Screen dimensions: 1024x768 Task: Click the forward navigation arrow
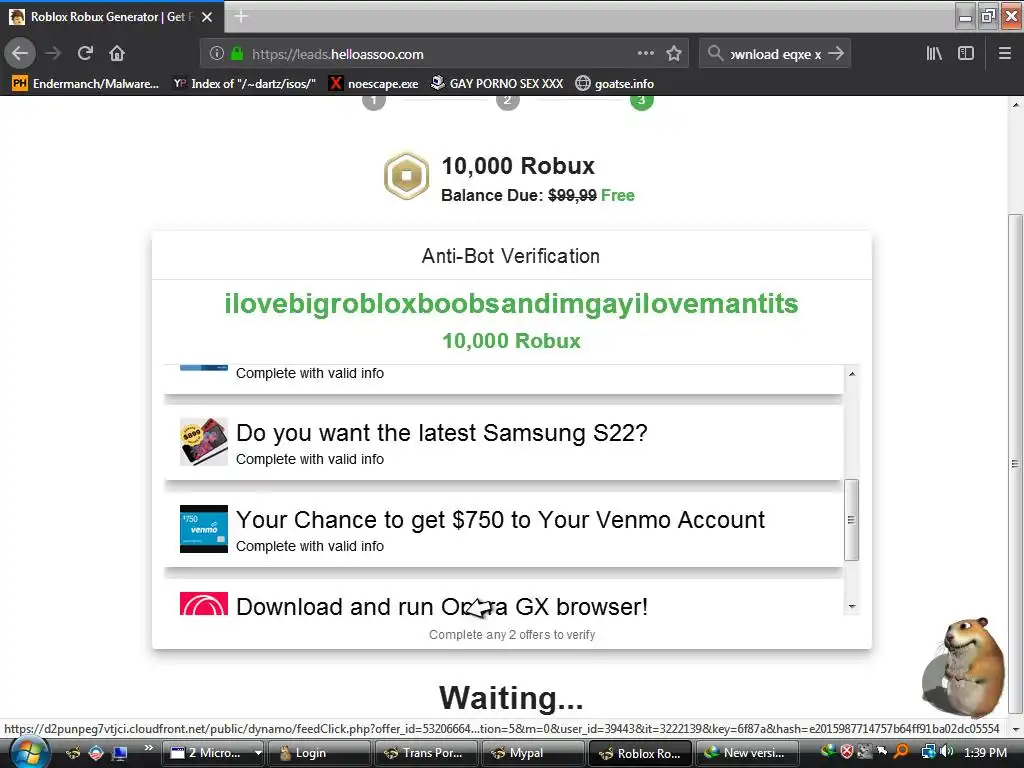tap(54, 53)
